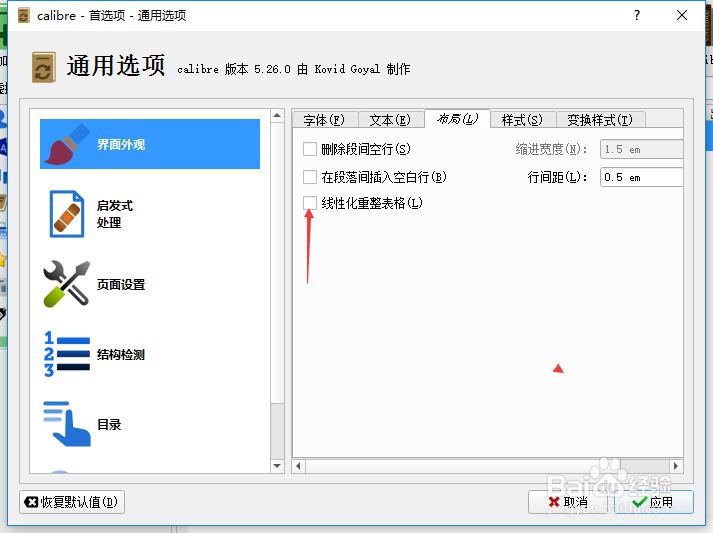
Task: Click the options panel horizontal scrollbar thumb
Action: (x=463, y=466)
